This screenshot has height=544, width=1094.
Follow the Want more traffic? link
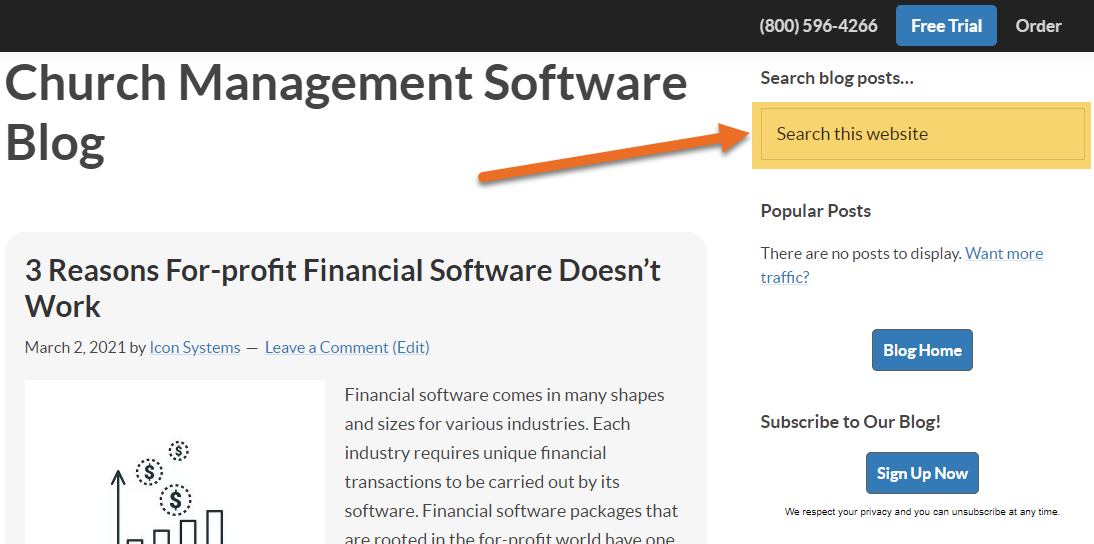(901, 265)
